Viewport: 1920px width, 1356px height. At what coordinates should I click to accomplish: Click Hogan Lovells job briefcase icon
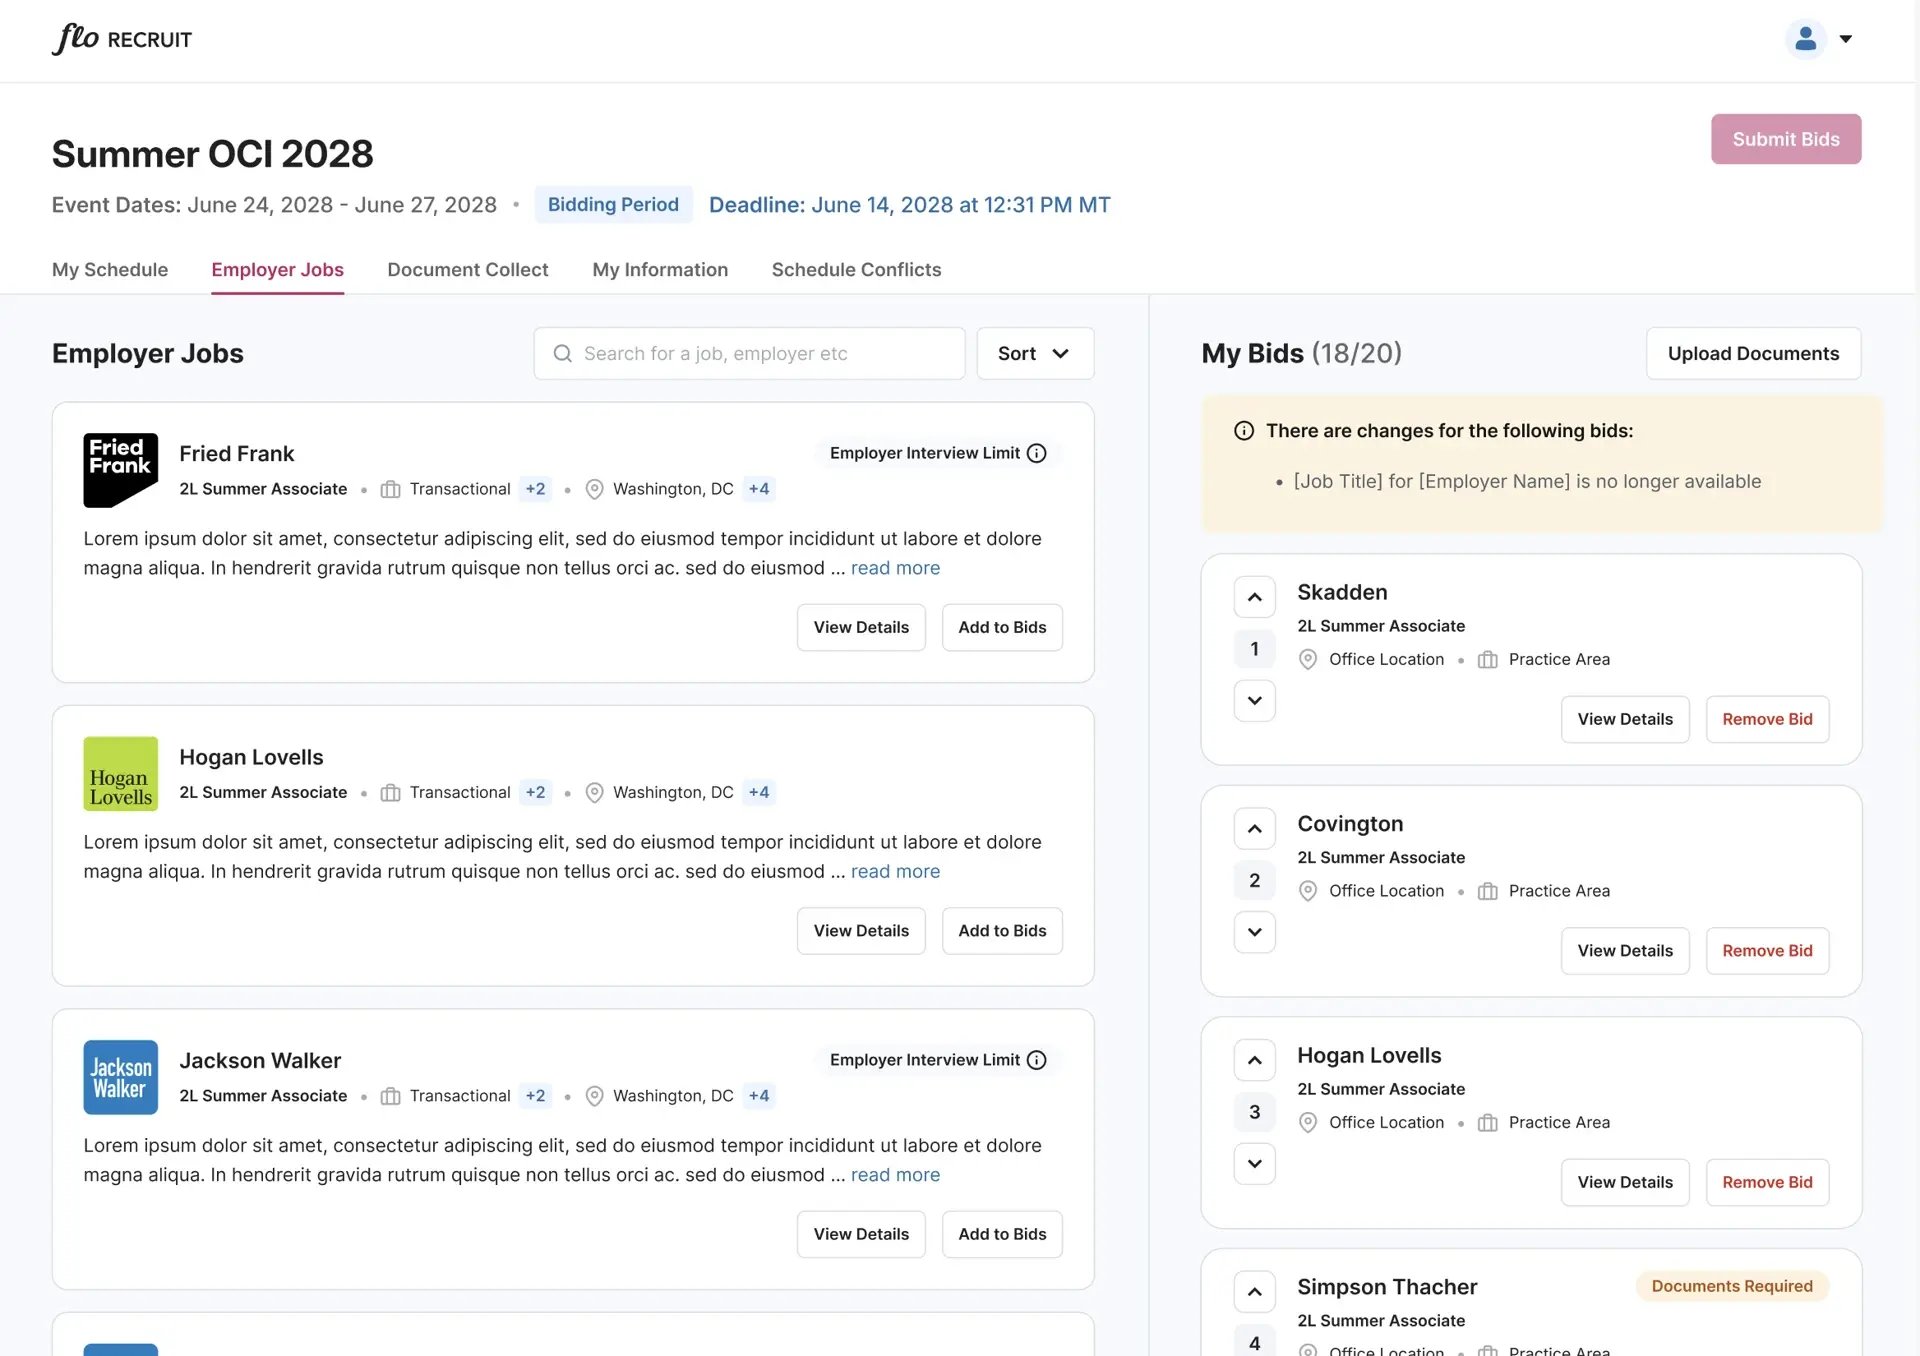pos(391,793)
